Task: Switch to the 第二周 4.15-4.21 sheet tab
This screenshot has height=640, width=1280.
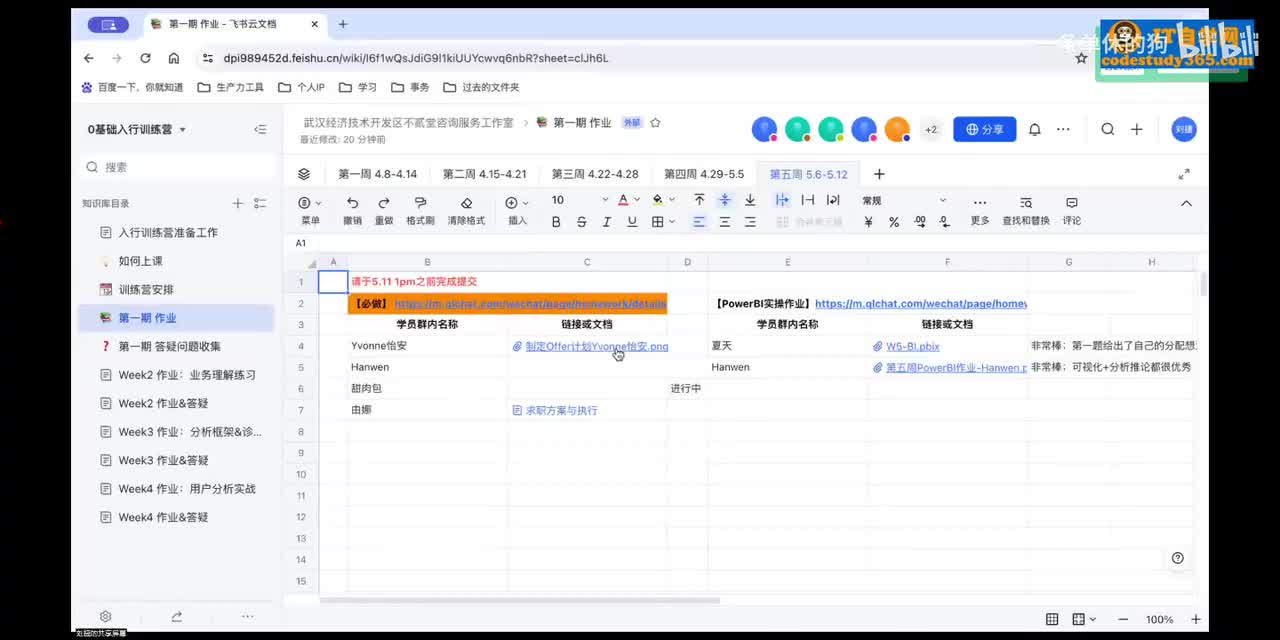Action: click(484, 174)
